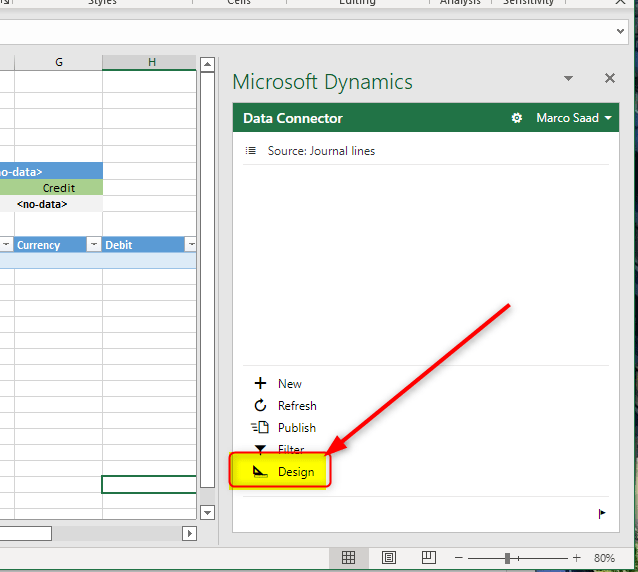Click the Refresh icon in Data Connector

click(x=260, y=406)
